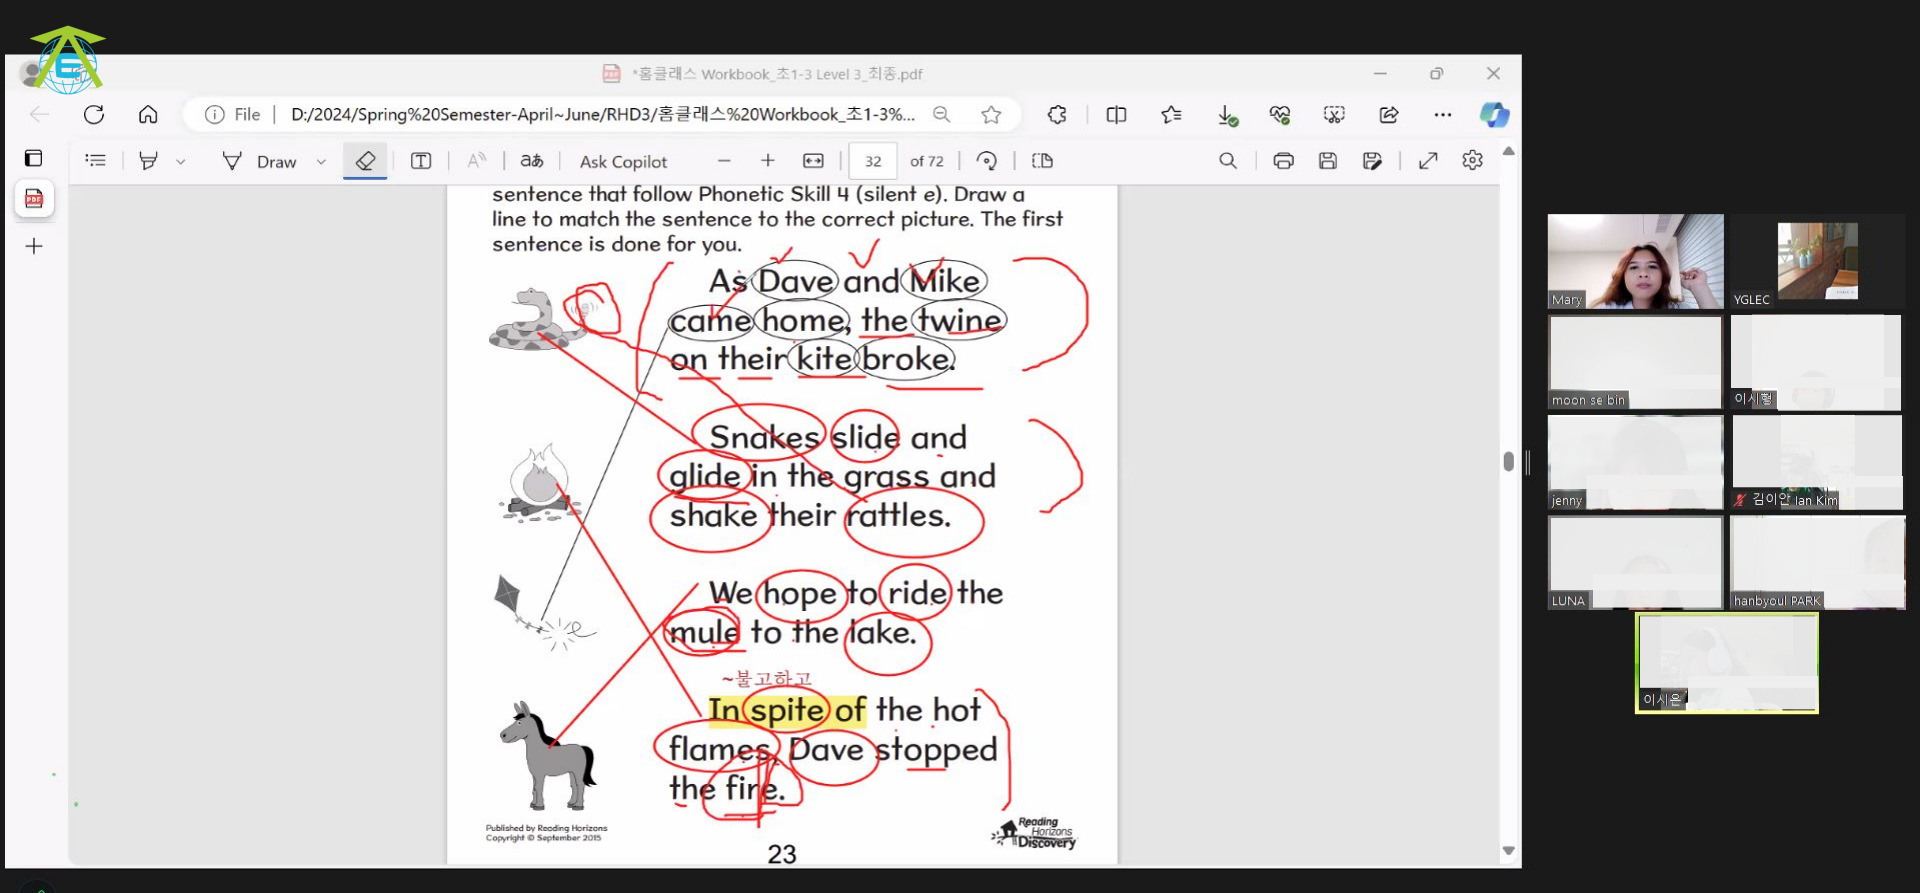Open the Copilot sidebar
The width and height of the screenshot is (1920, 893).
pos(1494,114)
